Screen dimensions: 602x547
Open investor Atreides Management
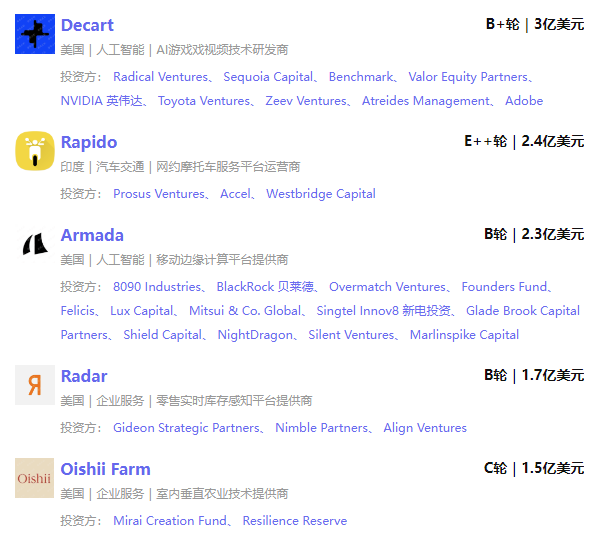(426, 101)
